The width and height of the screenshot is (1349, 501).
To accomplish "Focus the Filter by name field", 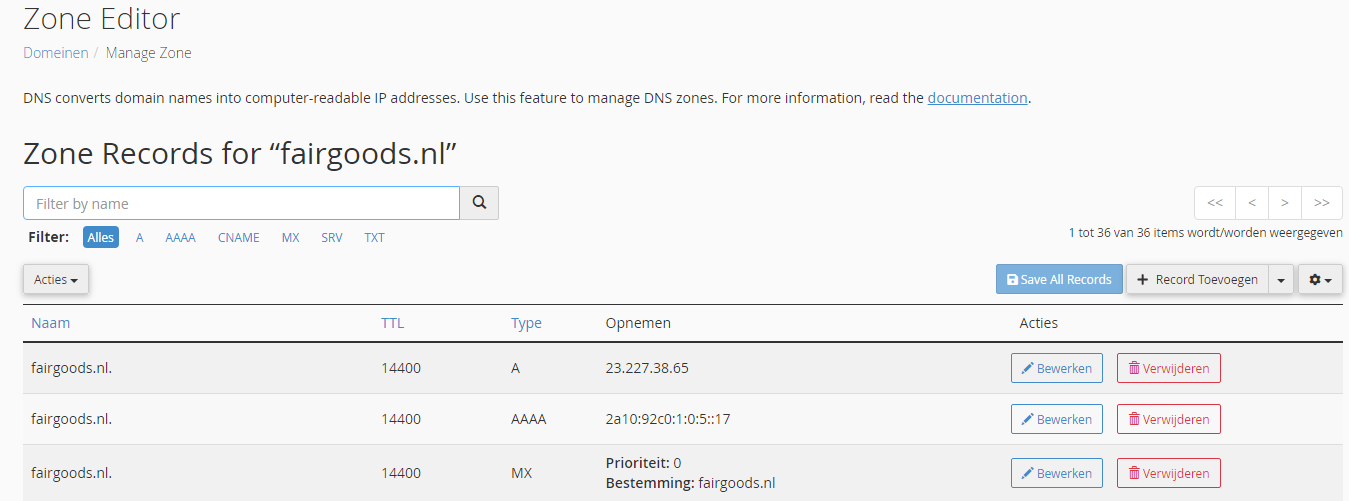I will point(241,203).
